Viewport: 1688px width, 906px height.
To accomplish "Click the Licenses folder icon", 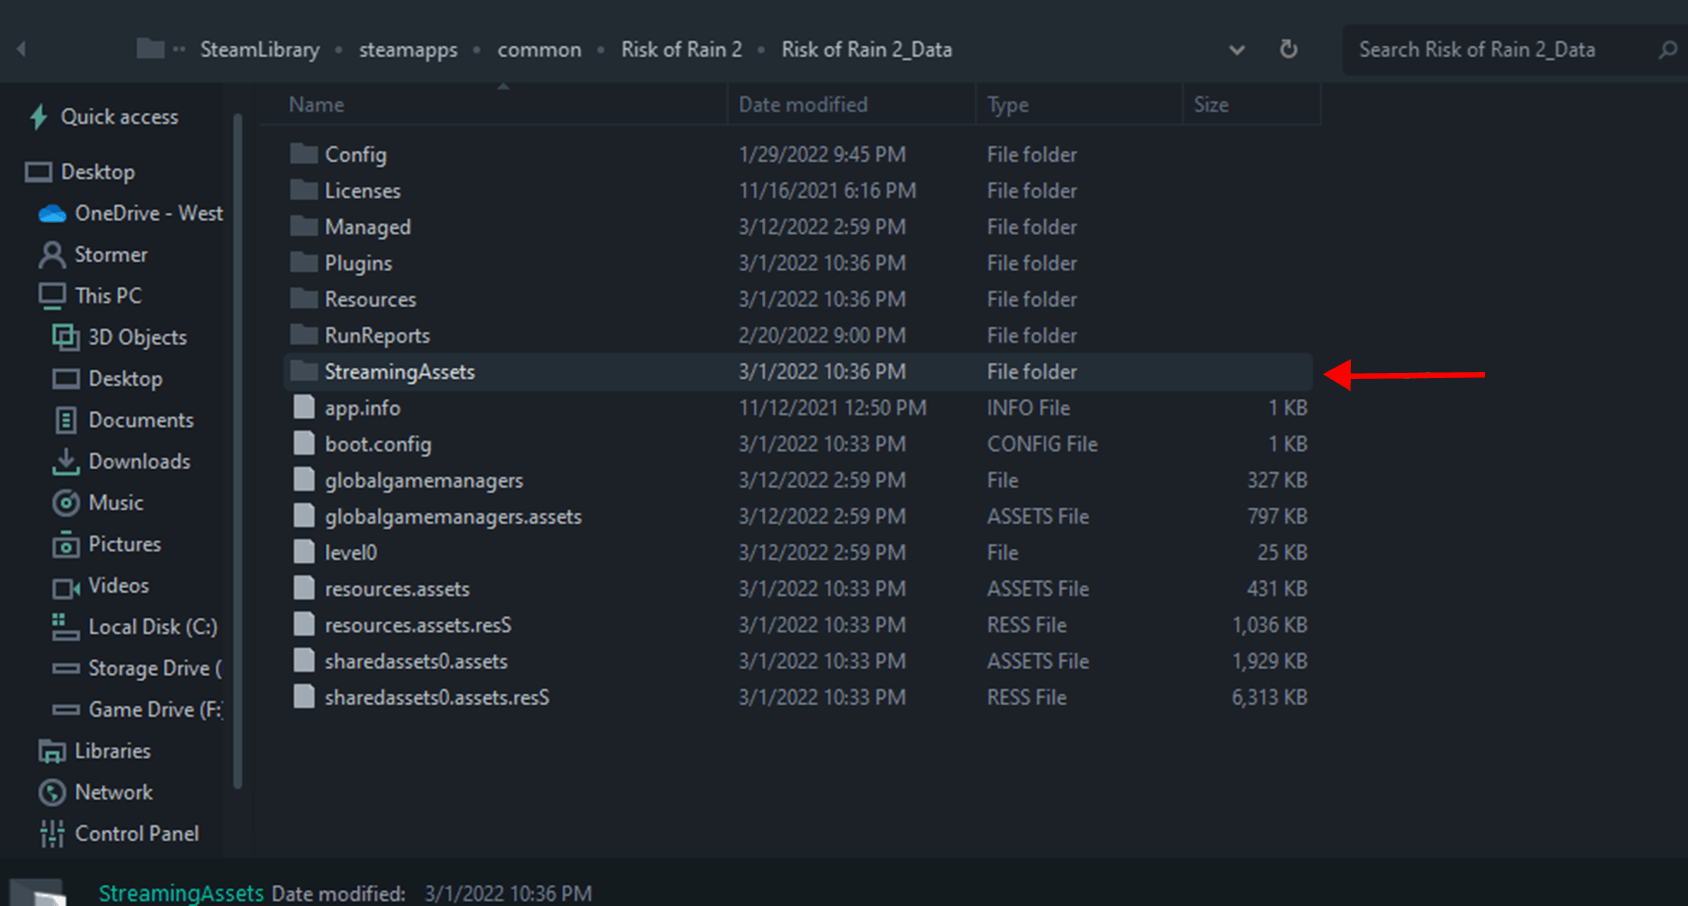I will [x=304, y=190].
